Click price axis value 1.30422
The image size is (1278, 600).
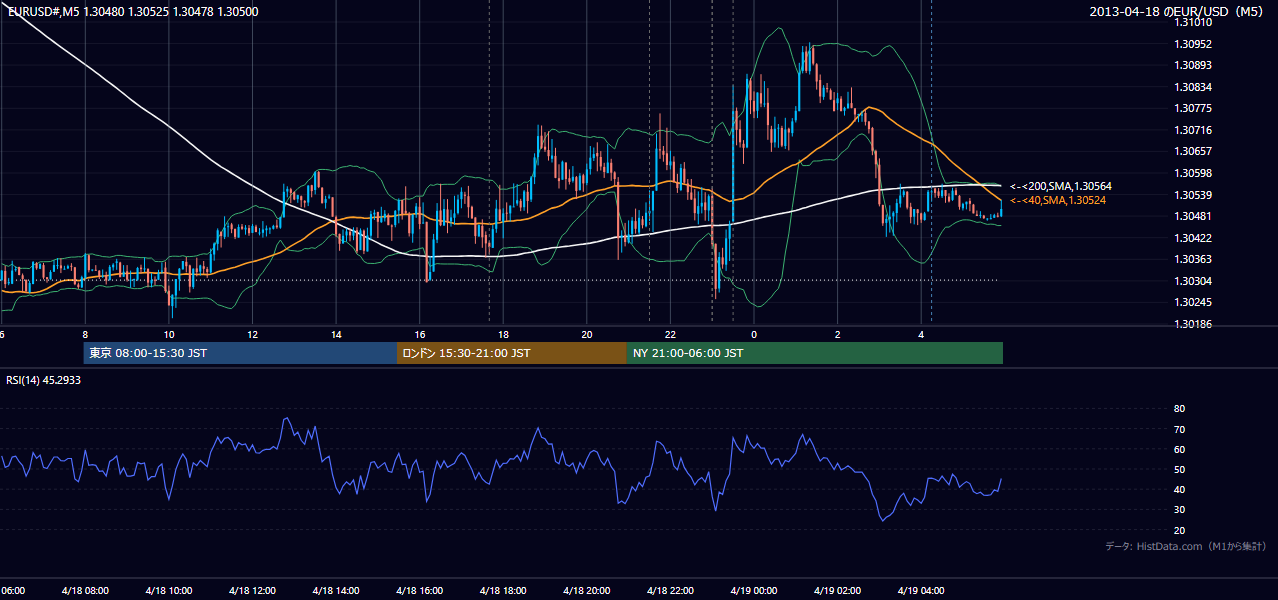coord(1193,238)
